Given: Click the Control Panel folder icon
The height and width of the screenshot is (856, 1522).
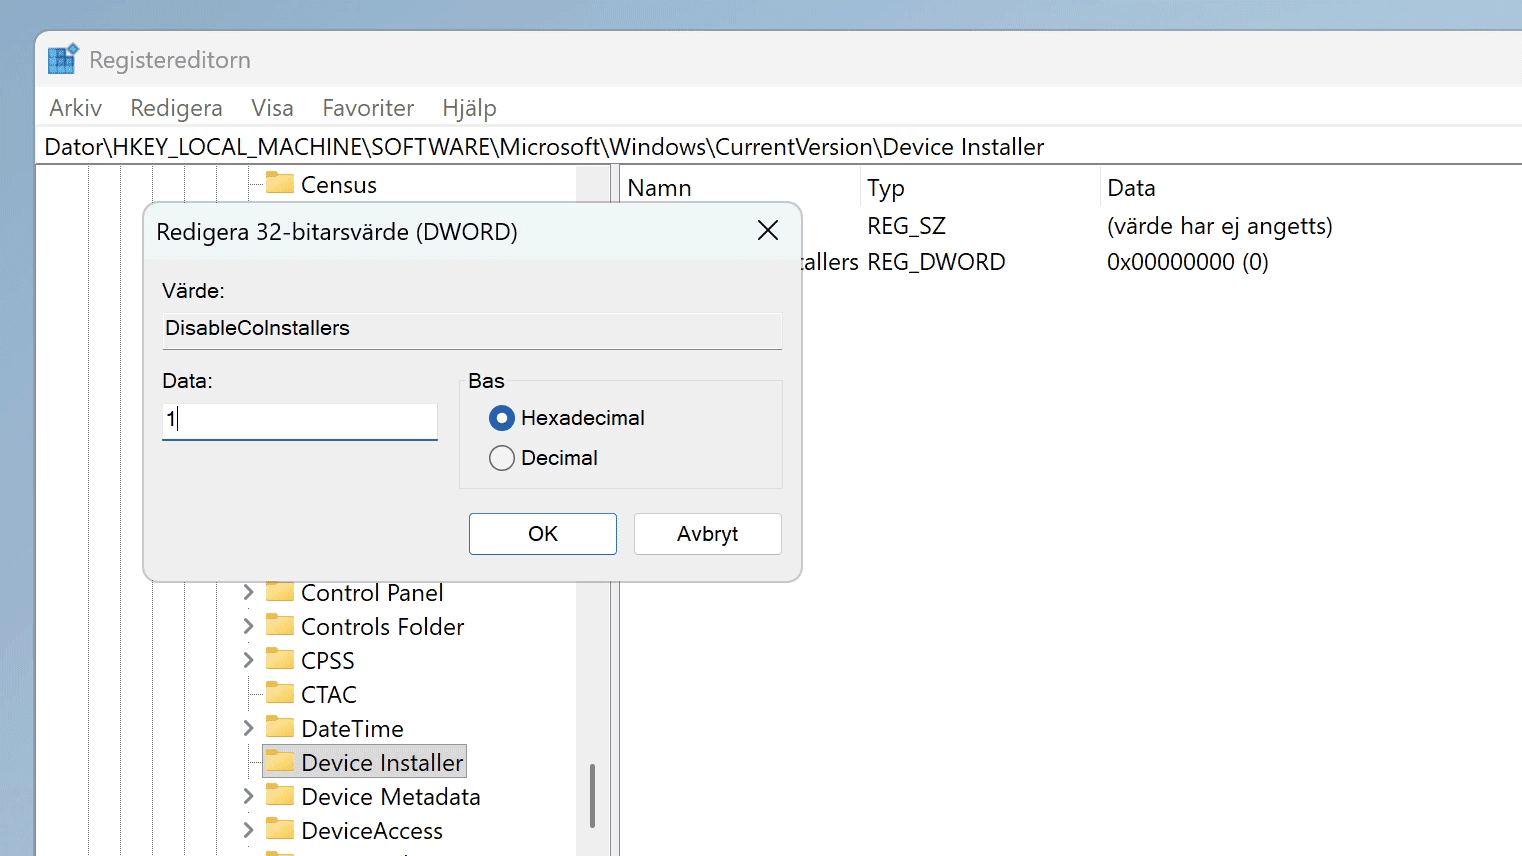Looking at the screenshot, I should point(280,591).
